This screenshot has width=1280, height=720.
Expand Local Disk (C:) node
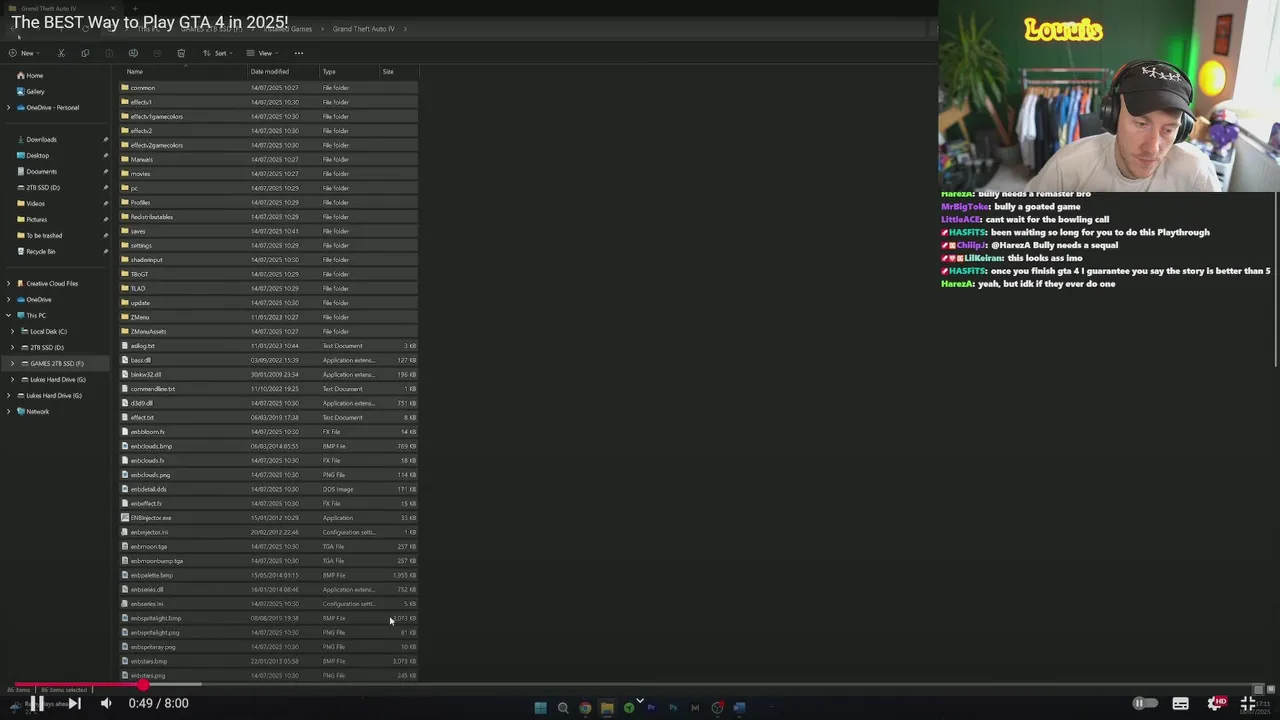[13, 331]
